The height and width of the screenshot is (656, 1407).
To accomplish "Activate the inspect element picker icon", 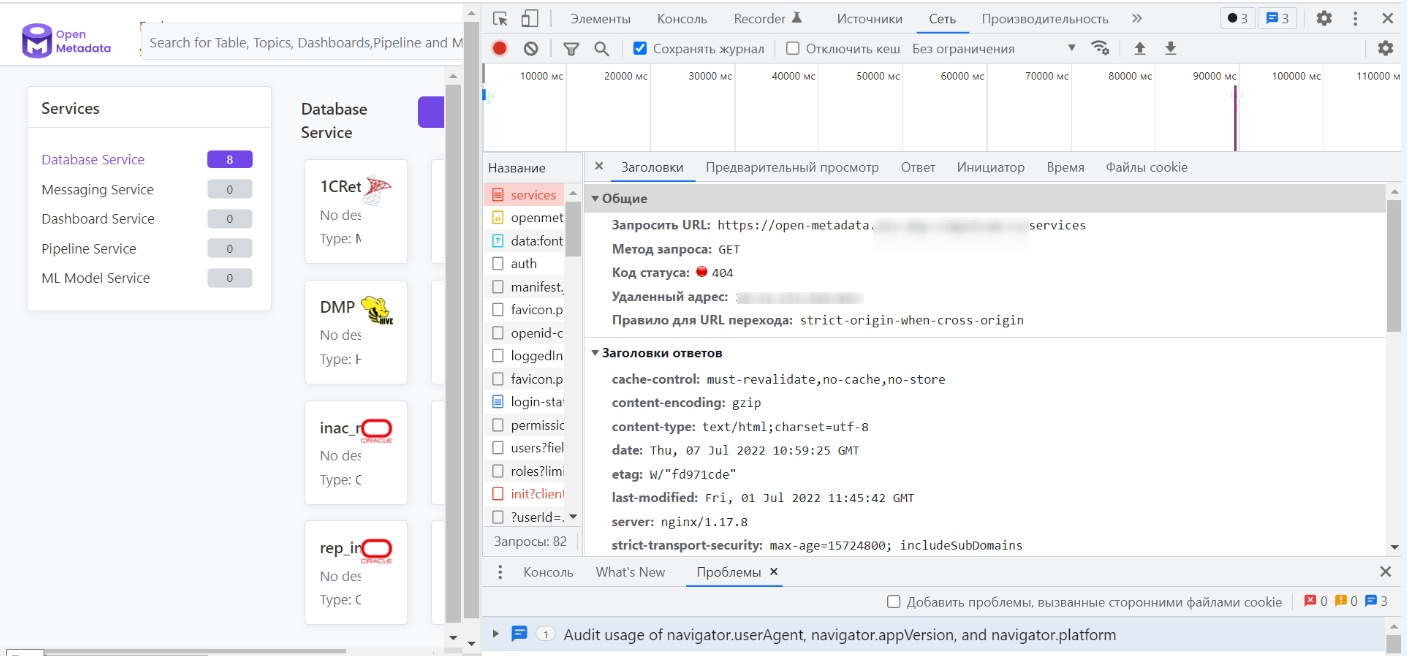I will coord(501,18).
